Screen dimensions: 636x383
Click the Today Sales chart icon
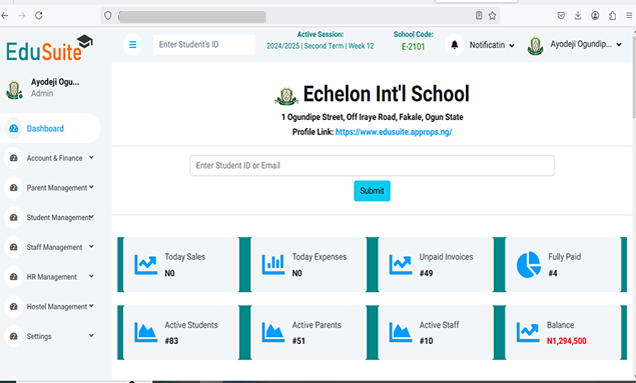pyautogui.click(x=146, y=265)
